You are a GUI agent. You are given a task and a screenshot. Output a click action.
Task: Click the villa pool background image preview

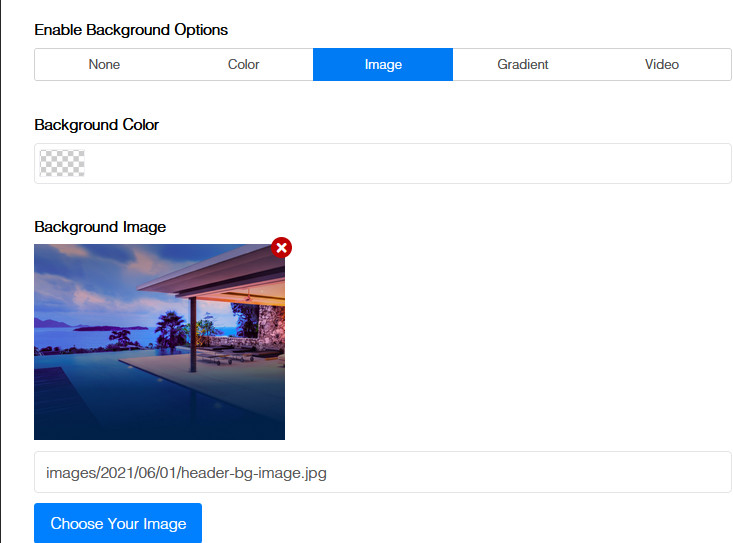click(x=159, y=342)
